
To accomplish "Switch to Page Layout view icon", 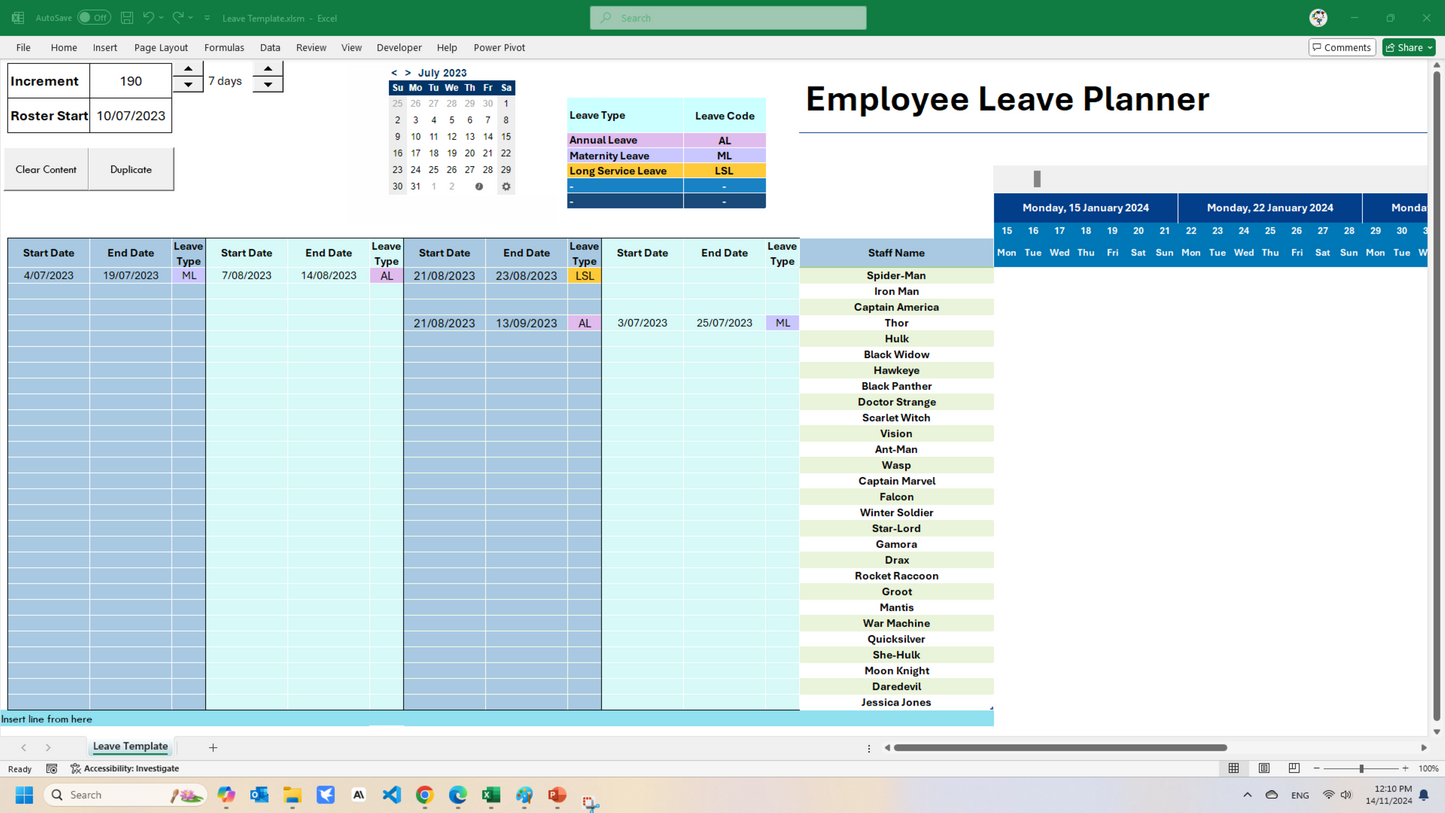I will [1264, 768].
